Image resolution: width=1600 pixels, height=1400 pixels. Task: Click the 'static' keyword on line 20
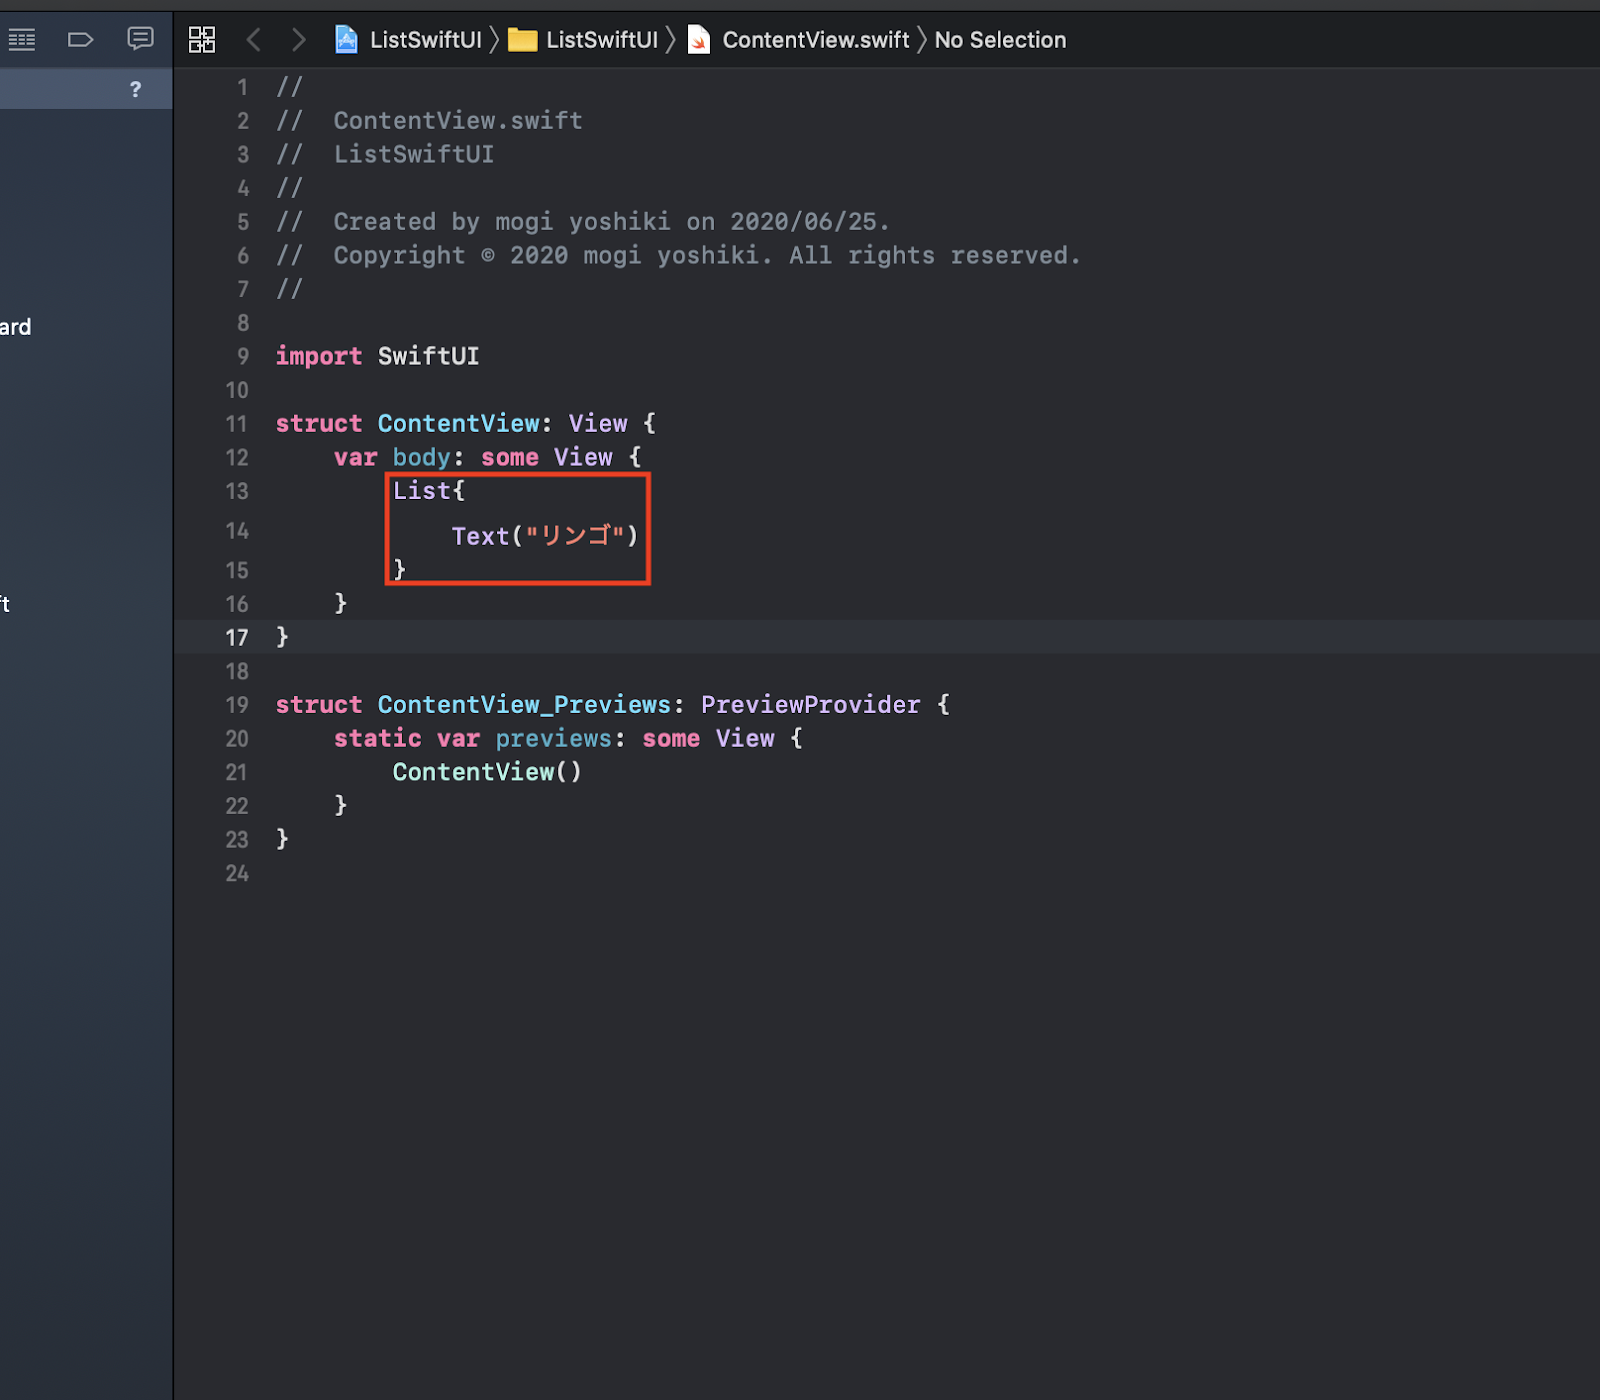(378, 738)
